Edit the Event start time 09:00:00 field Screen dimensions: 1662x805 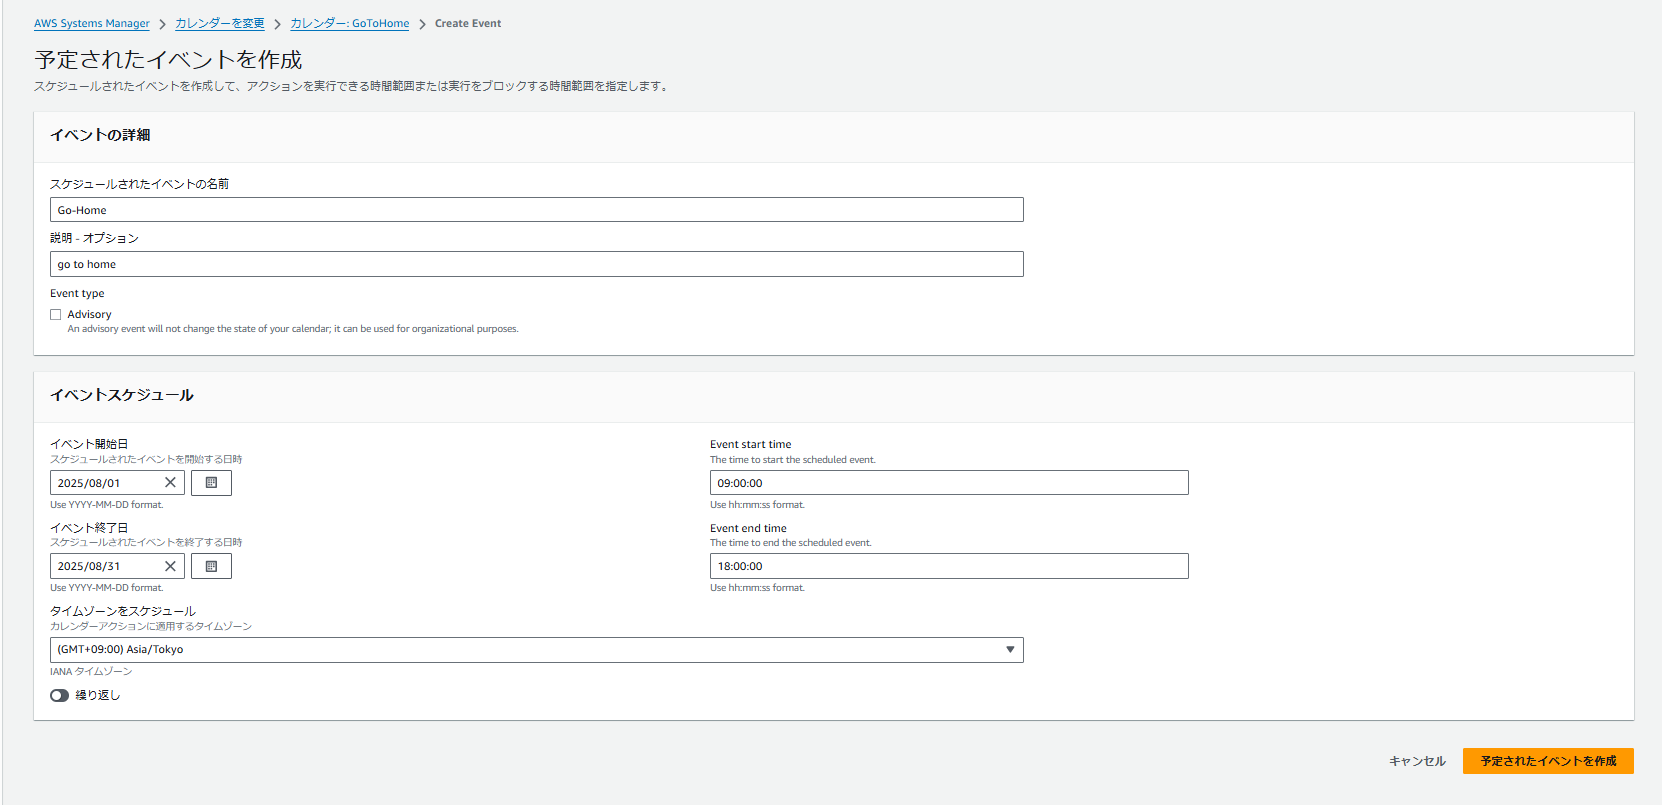948,483
